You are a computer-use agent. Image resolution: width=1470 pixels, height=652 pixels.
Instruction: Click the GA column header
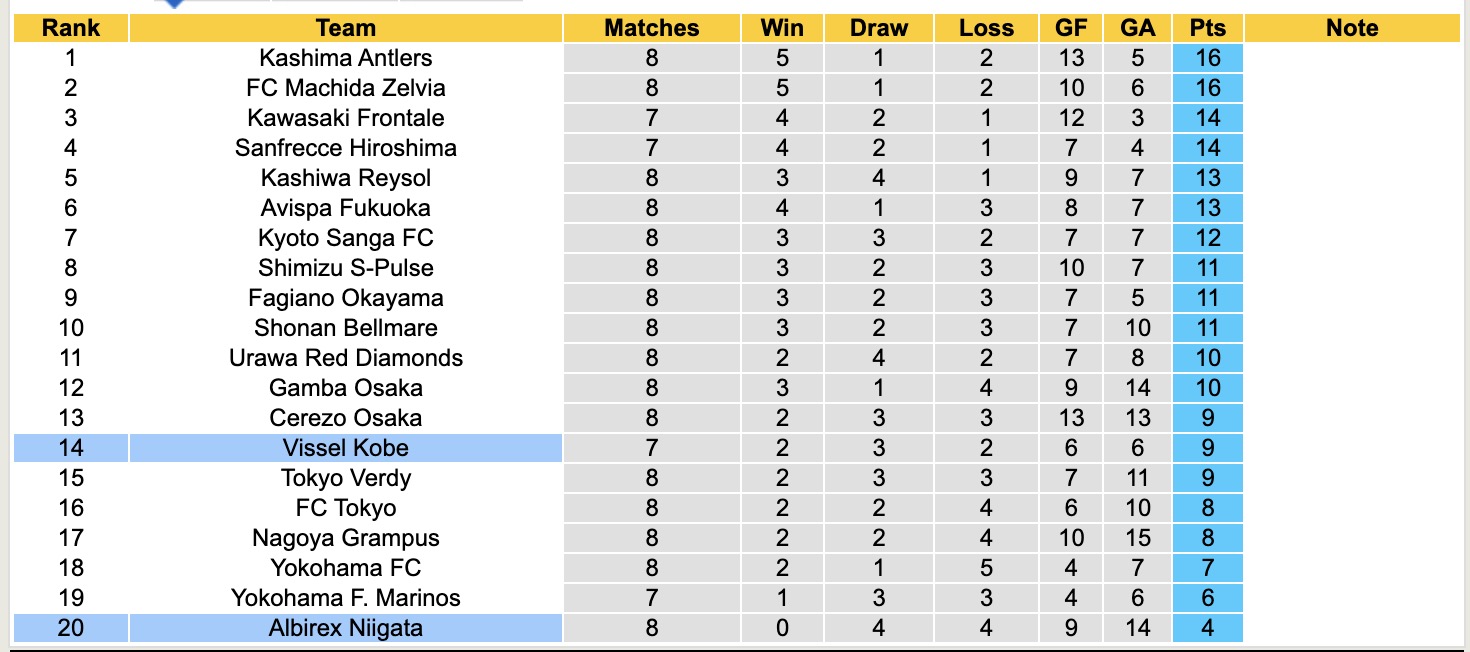[x=1138, y=28]
